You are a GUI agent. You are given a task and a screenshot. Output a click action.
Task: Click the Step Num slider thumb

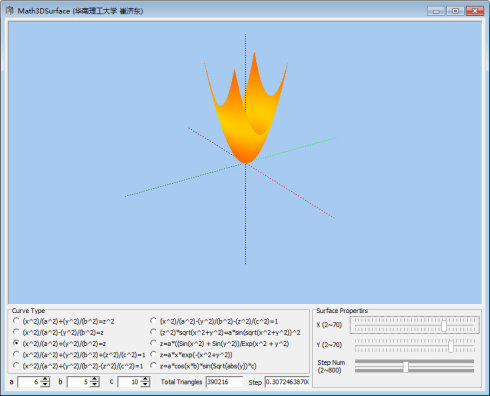[405, 366]
